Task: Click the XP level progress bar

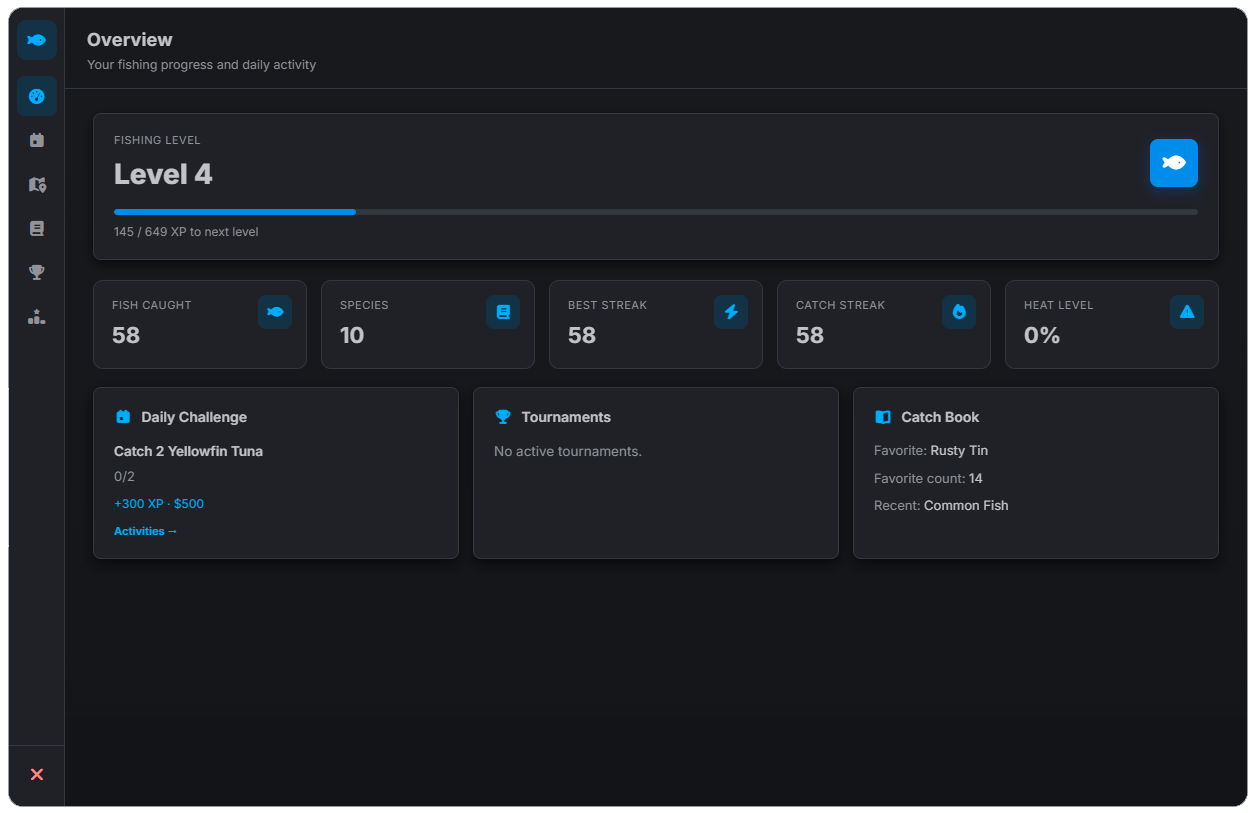Action: [656, 212]
